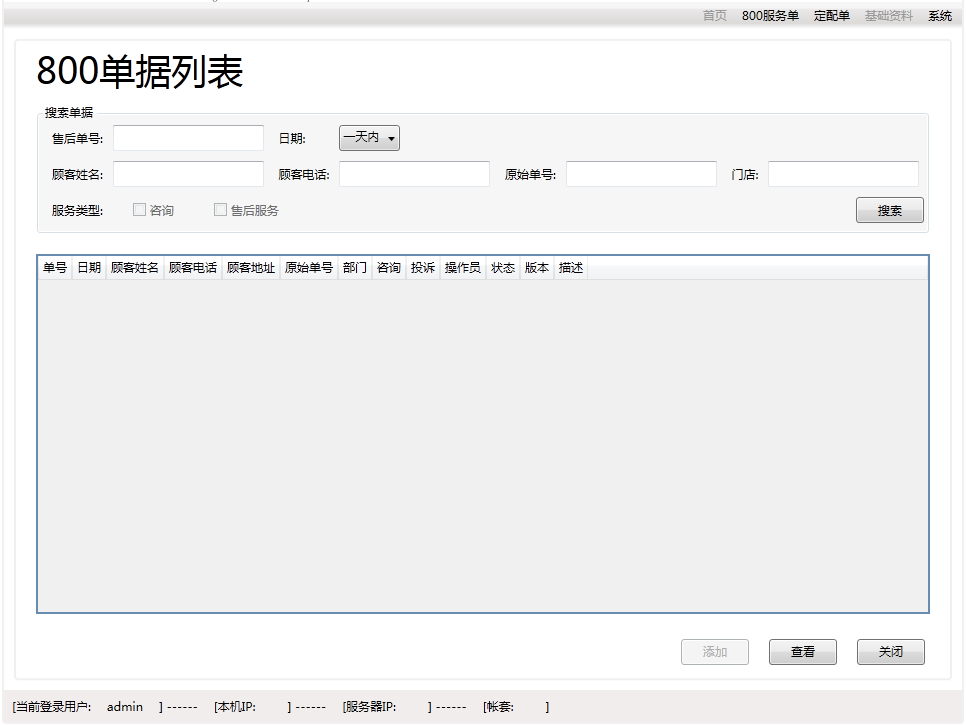Screen dimensions: 966x726
Task: Click the 咨询 column header in table
Action: click(x=389, y=267)
